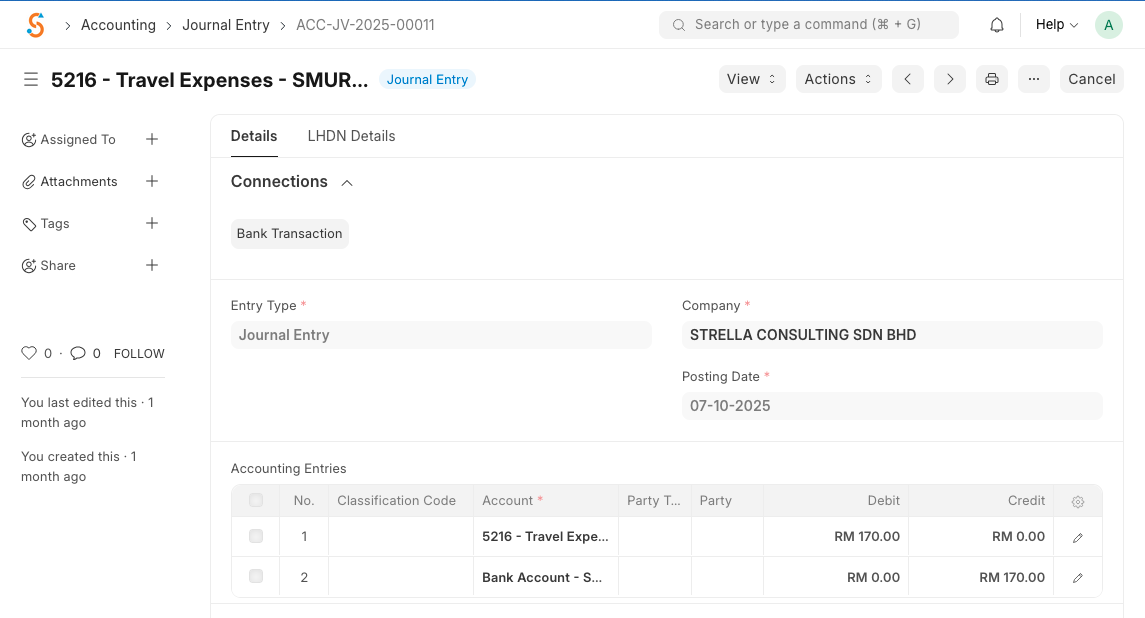Open Bank Transaction connection link
Image resolution: width=1145 pixels, height=618 pixels.
click(x=289, y=234)
